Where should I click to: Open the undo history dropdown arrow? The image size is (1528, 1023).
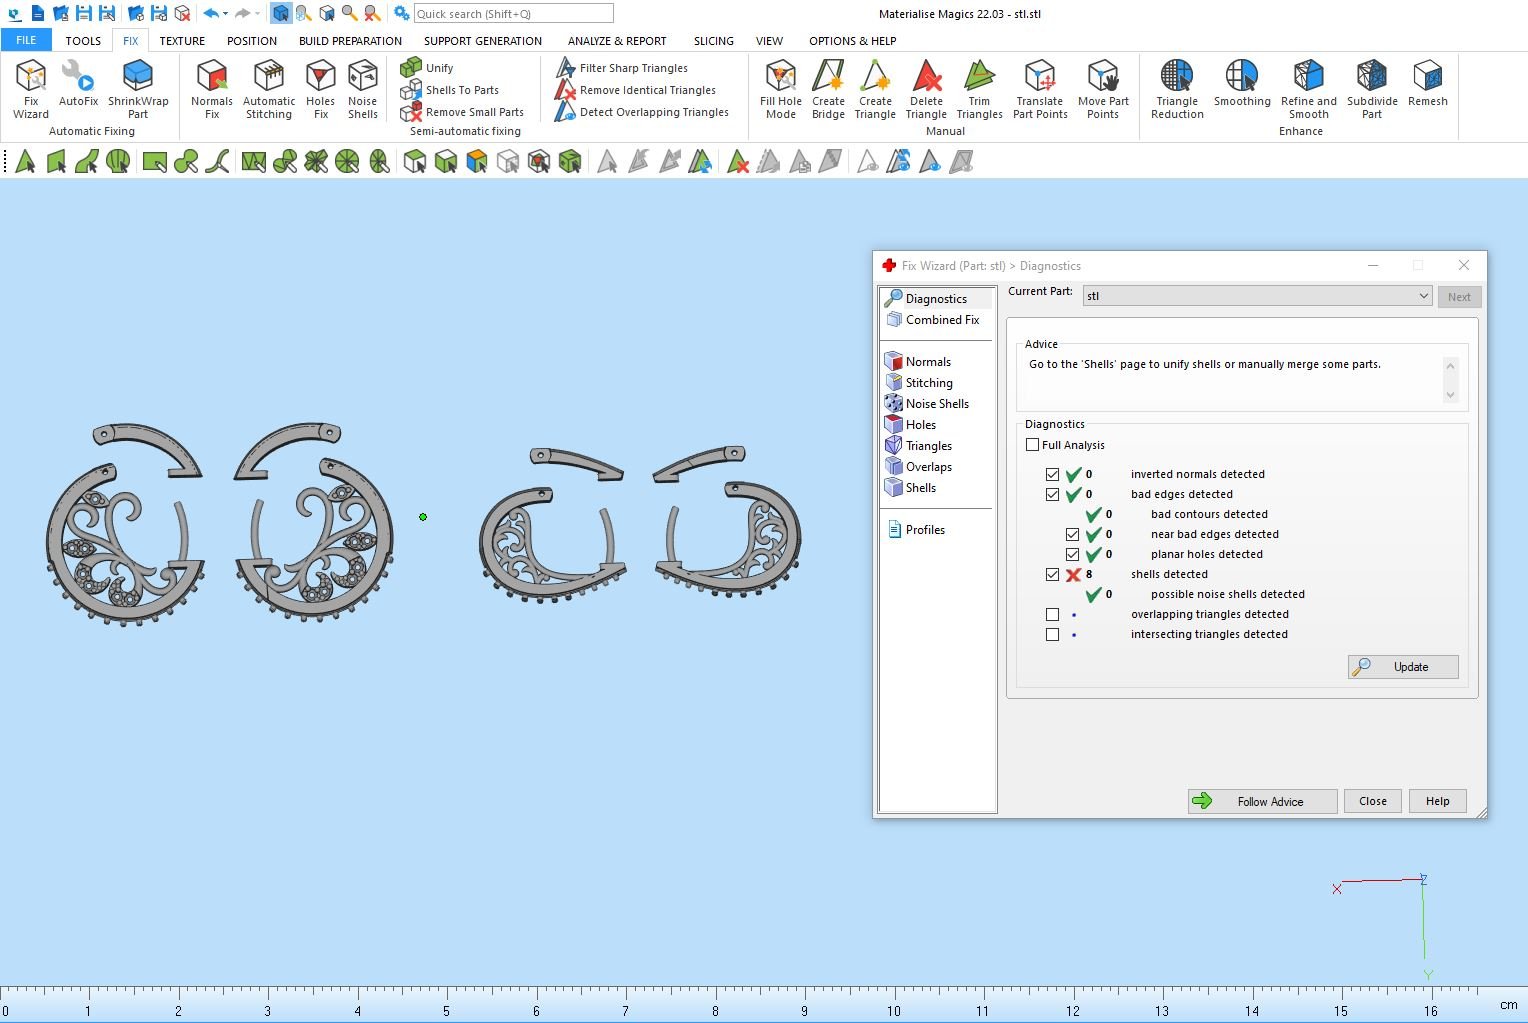[x=226, y=14]
